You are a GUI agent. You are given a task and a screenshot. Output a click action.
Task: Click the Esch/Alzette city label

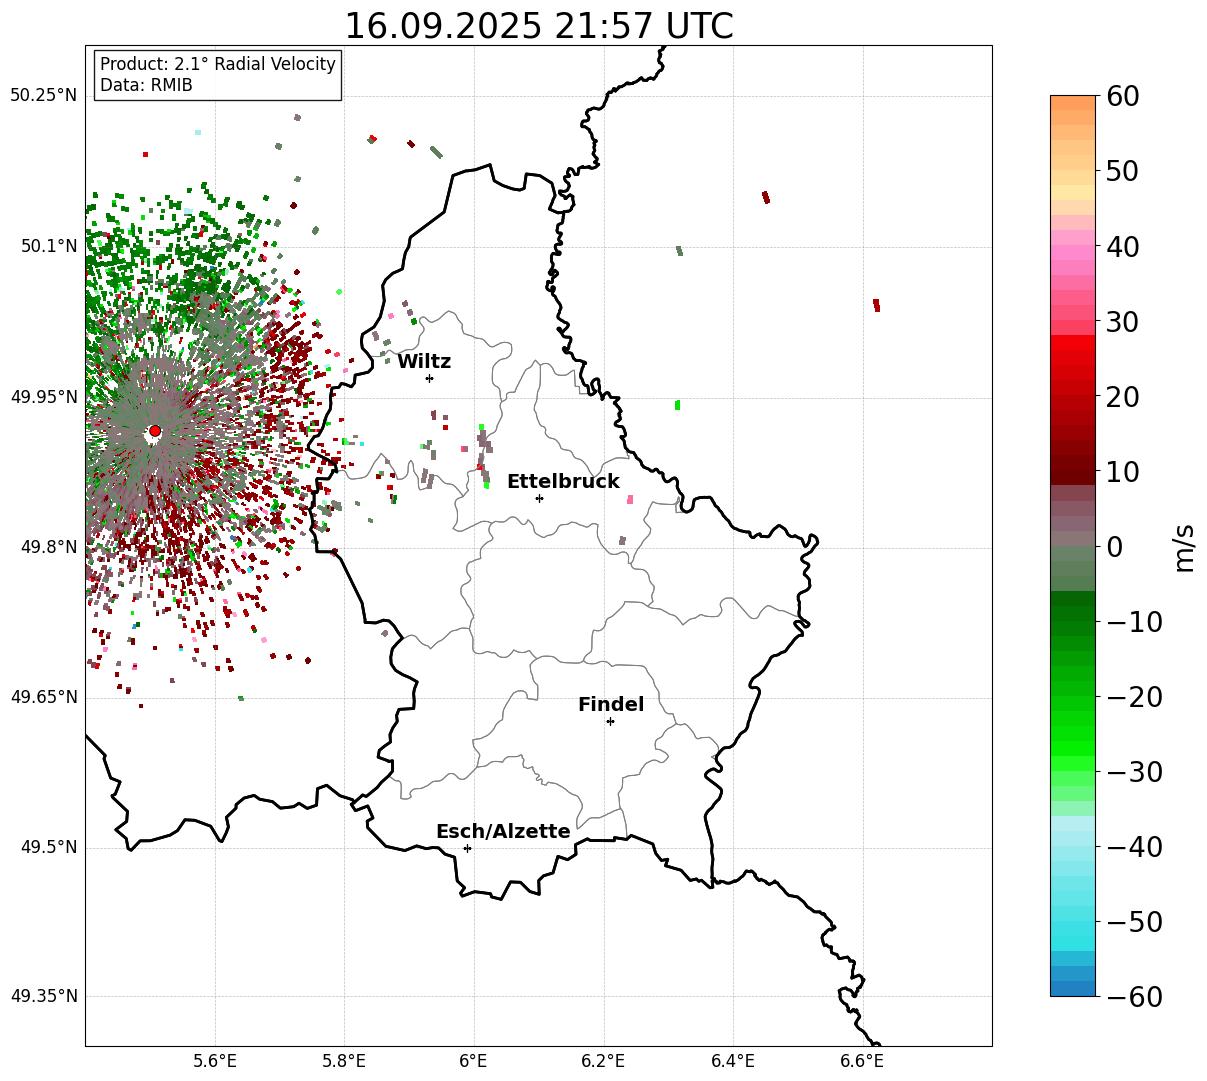[x=503, y=831]
